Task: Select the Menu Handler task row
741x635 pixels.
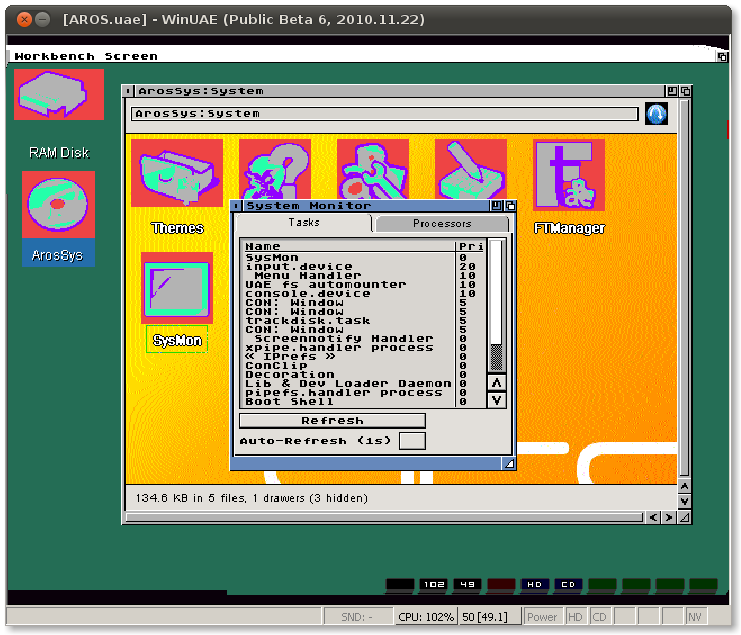Action: click(x=363, y=275)
